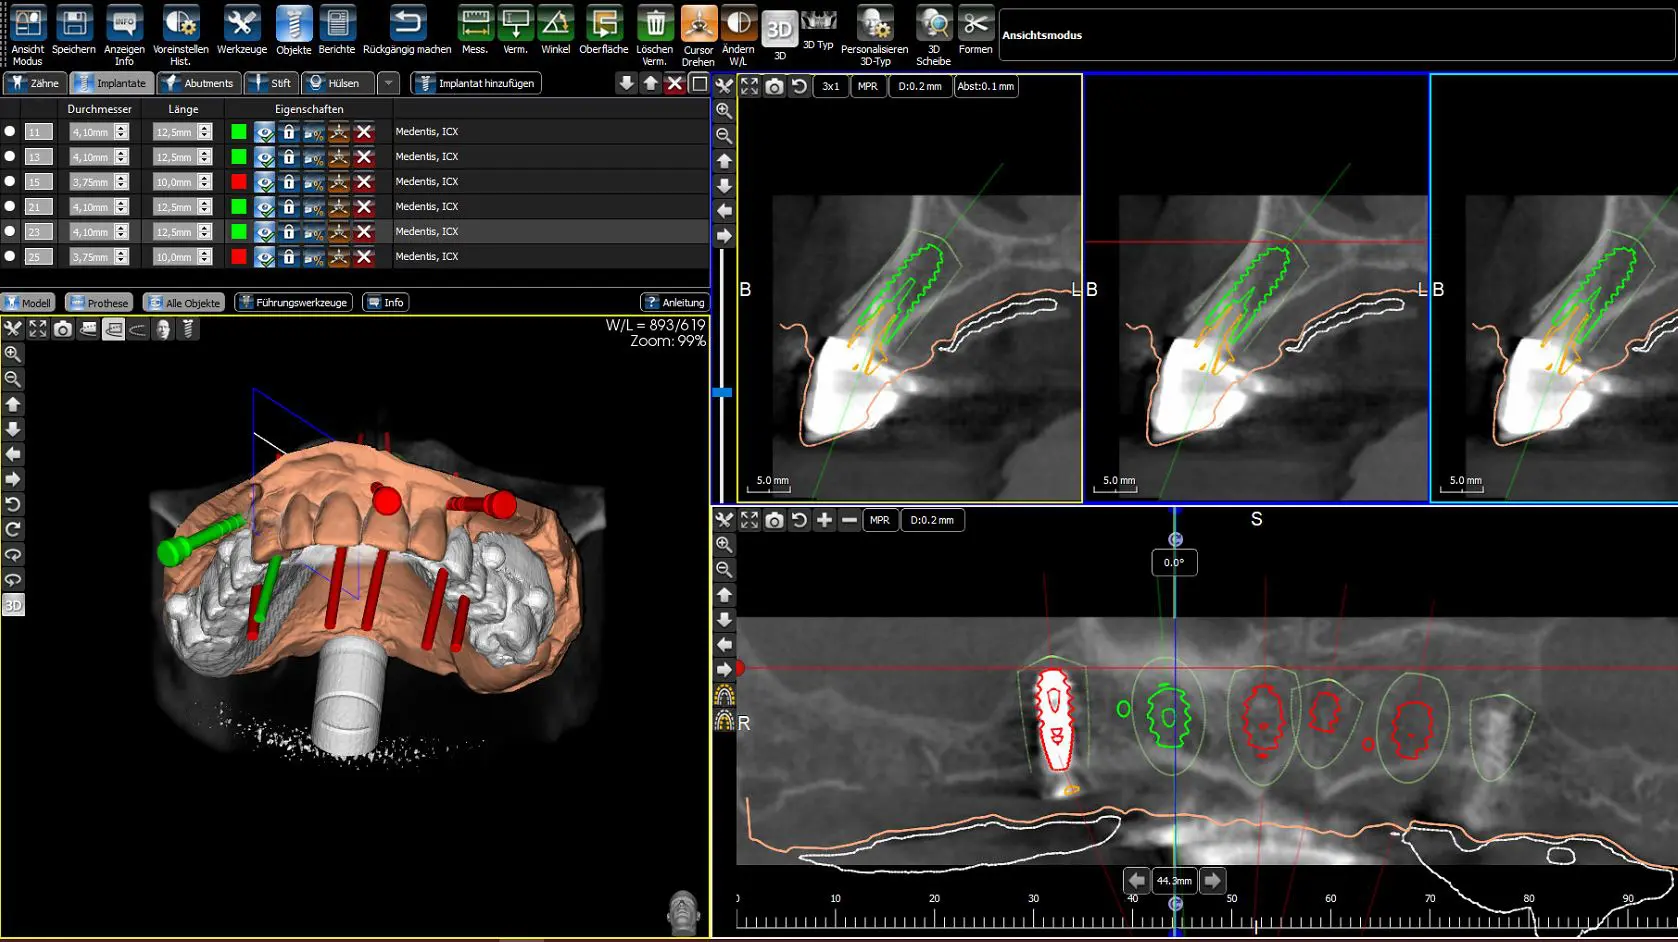Screen dimensions: 1678x942
Task: Click the 3D view button in top toolbar
Action: [779, 30]
